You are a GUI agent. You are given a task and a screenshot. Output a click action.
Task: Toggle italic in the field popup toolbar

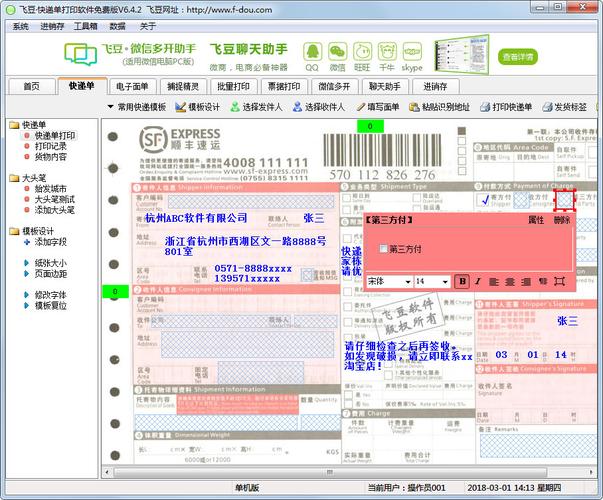[478, 282]
